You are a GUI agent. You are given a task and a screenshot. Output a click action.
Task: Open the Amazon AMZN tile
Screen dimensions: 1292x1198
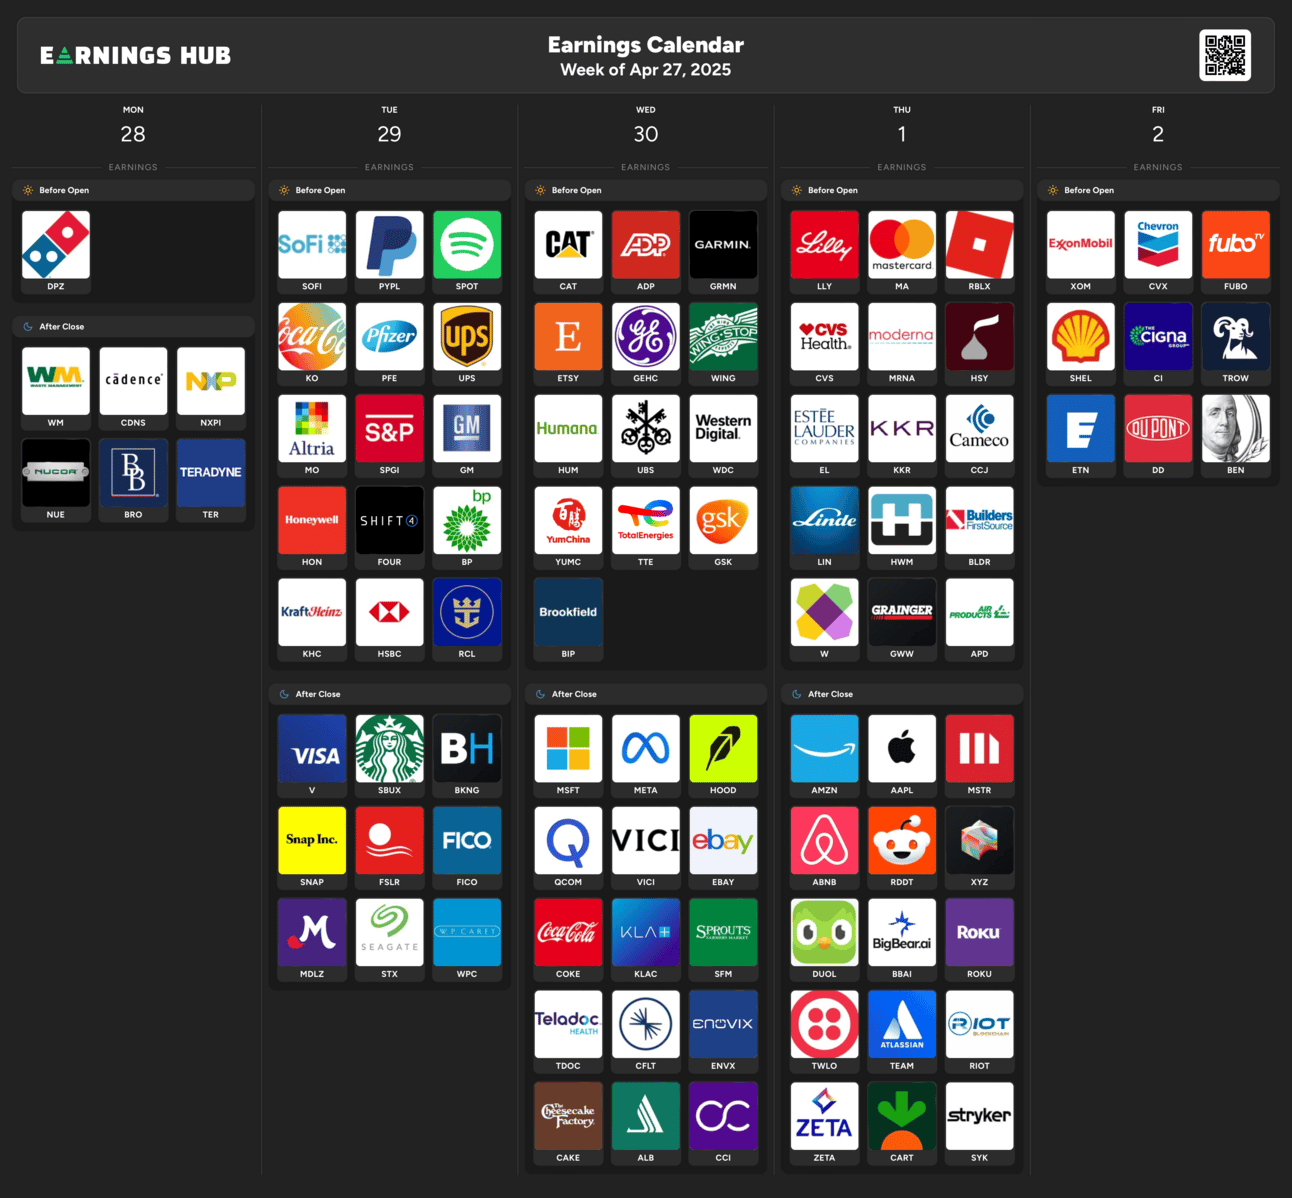click(x=824, y=756)
